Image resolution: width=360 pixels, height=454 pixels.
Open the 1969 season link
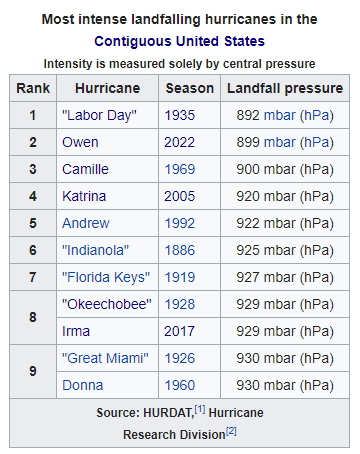pyautogui.click(x=180, y=169)
